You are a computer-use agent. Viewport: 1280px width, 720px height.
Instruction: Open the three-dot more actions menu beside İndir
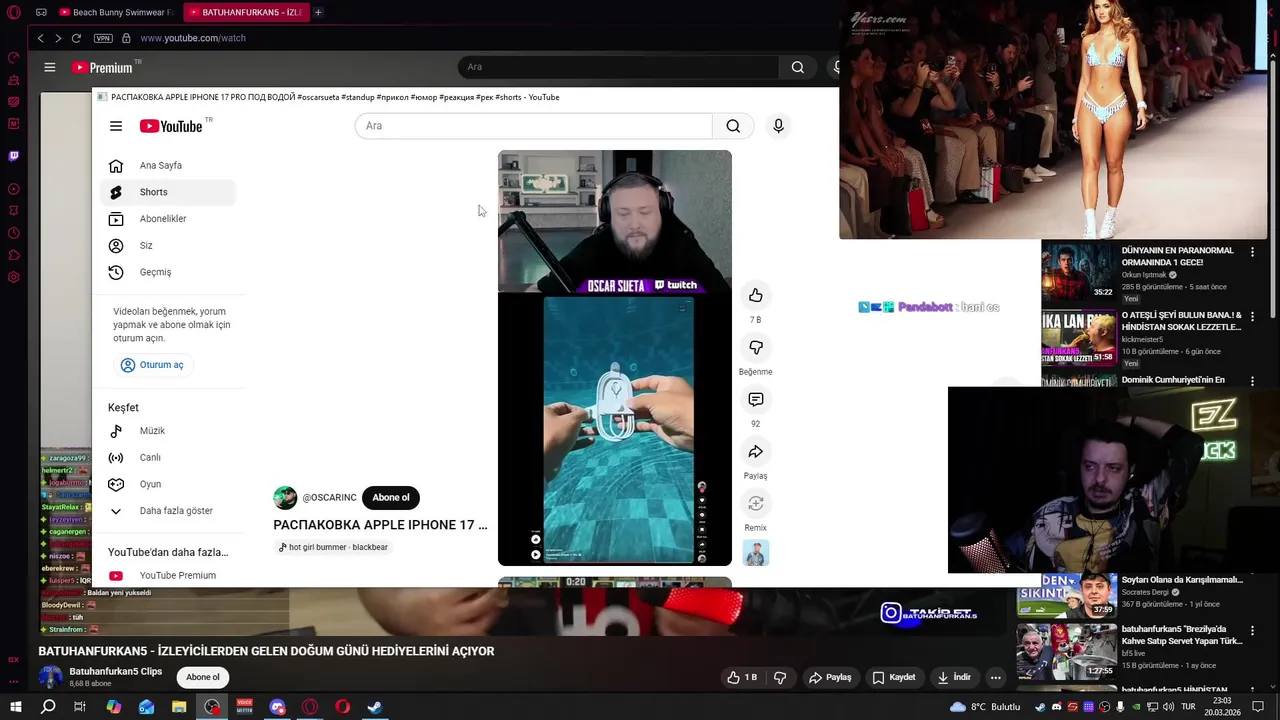995,677
